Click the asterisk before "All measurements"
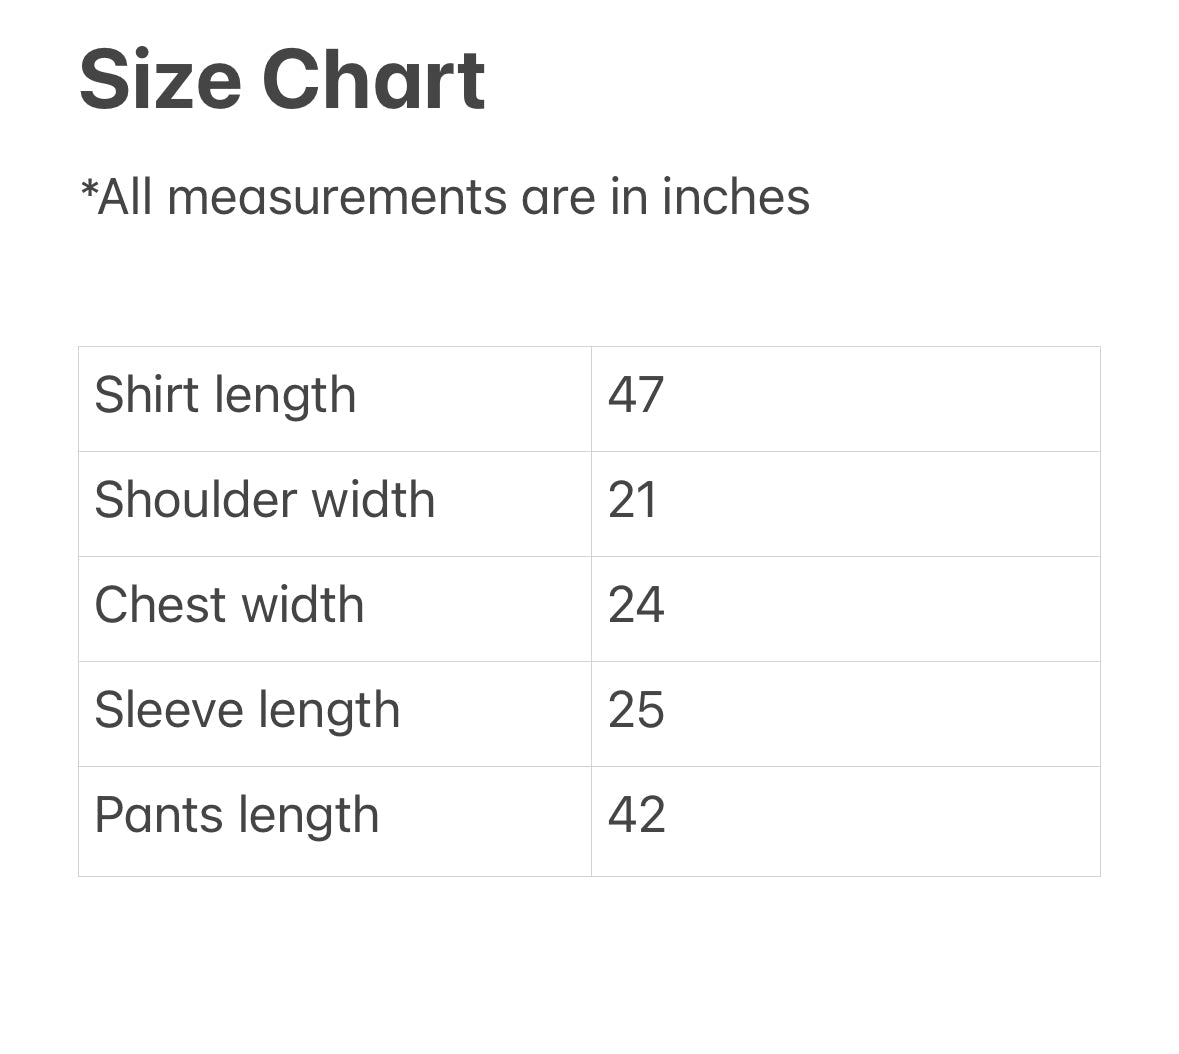Viewport: 1179px width, 1054px height. [88, 187]
